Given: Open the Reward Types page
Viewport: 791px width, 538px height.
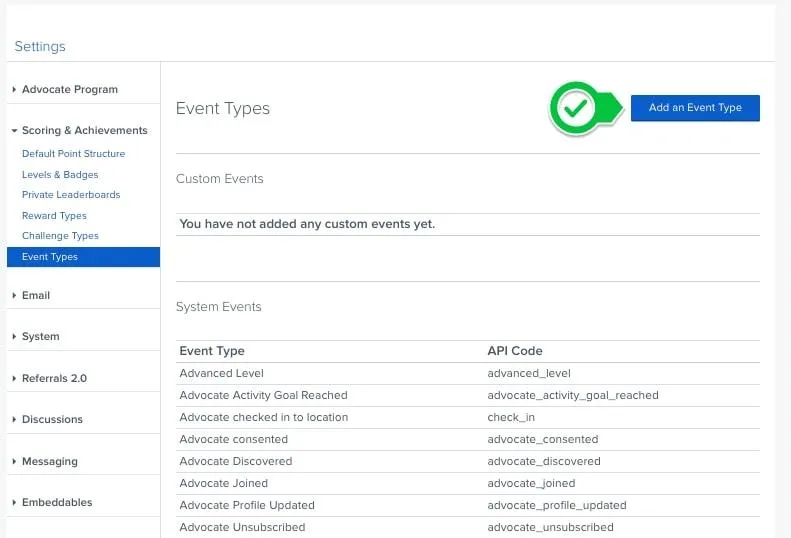Looking at the screenshot, I should [54, 216].
